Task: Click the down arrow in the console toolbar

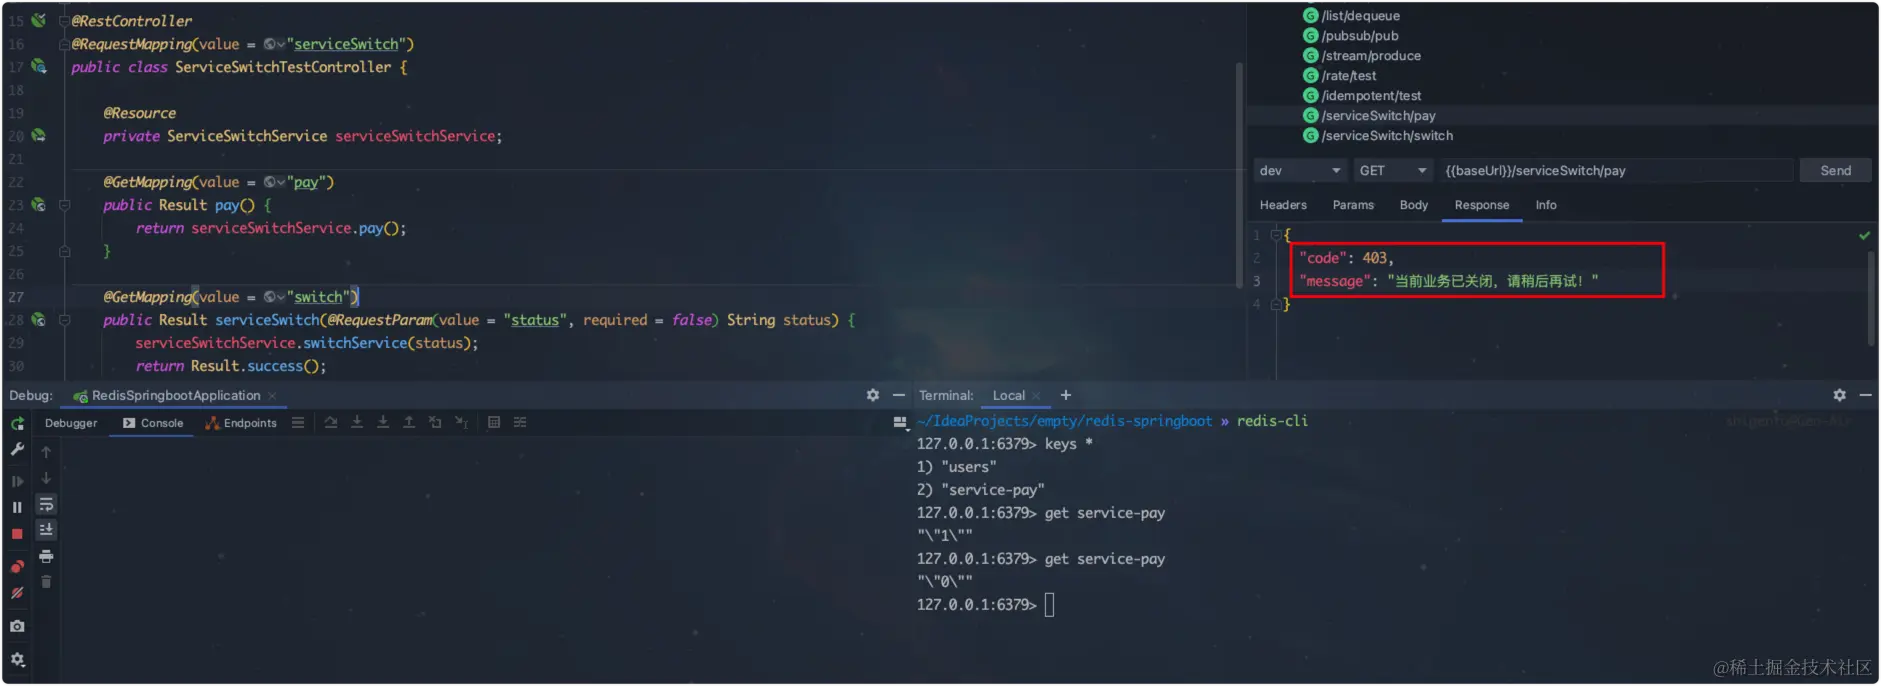Action: tap(46, 478)
